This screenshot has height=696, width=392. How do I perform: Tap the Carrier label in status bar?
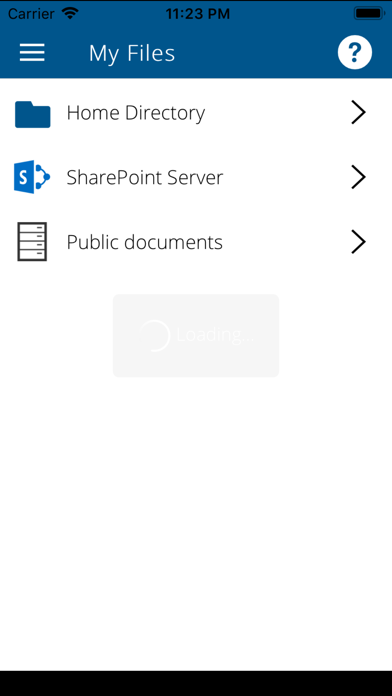coord(31,14)
